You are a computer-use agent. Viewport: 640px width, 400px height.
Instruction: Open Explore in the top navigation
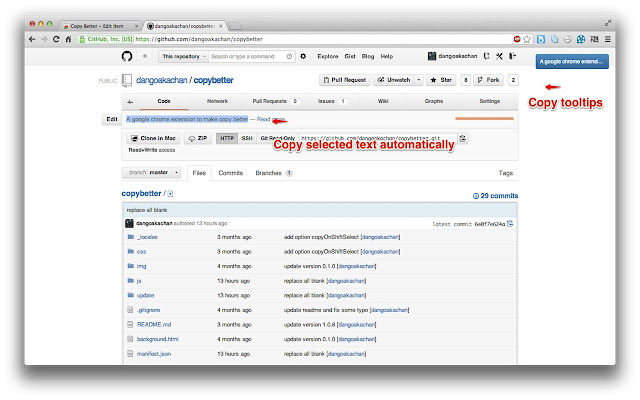(x=328, y=56)
